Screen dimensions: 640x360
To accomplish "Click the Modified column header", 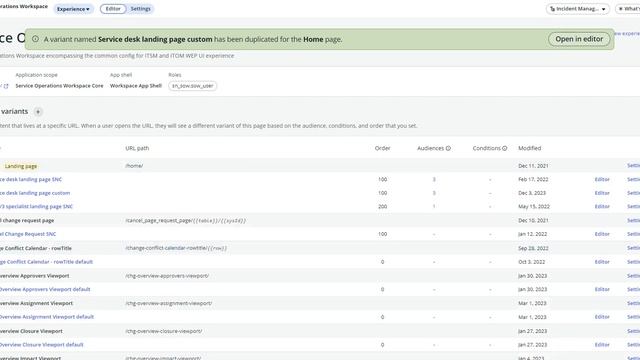I will coord(529,148).
